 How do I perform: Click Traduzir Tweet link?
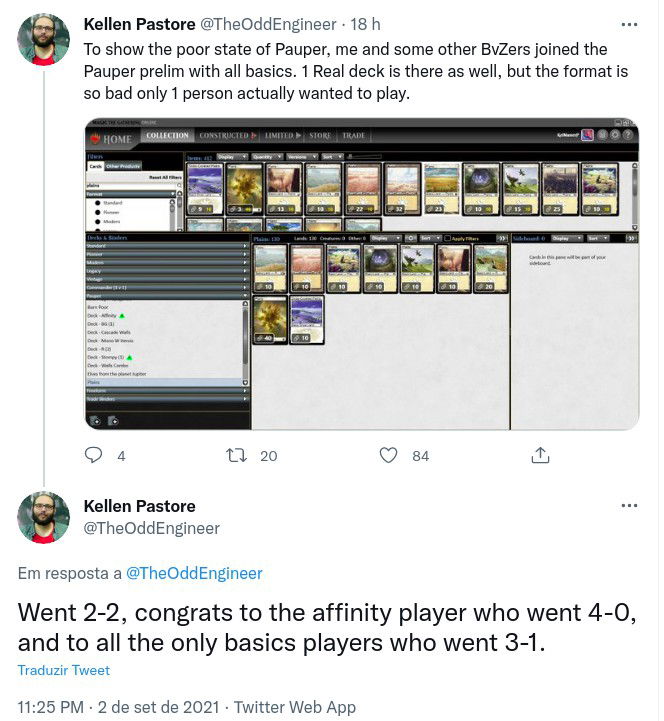pos(64,670)
